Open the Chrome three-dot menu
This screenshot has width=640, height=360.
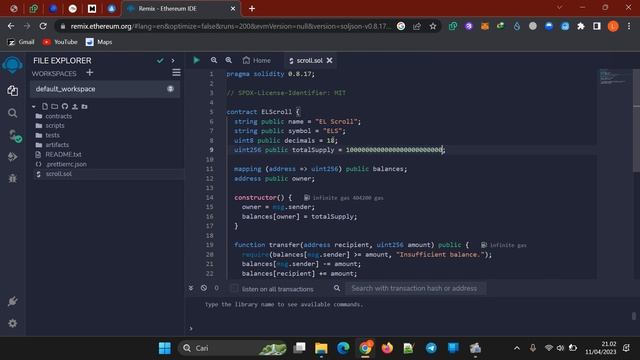(629, 26)
